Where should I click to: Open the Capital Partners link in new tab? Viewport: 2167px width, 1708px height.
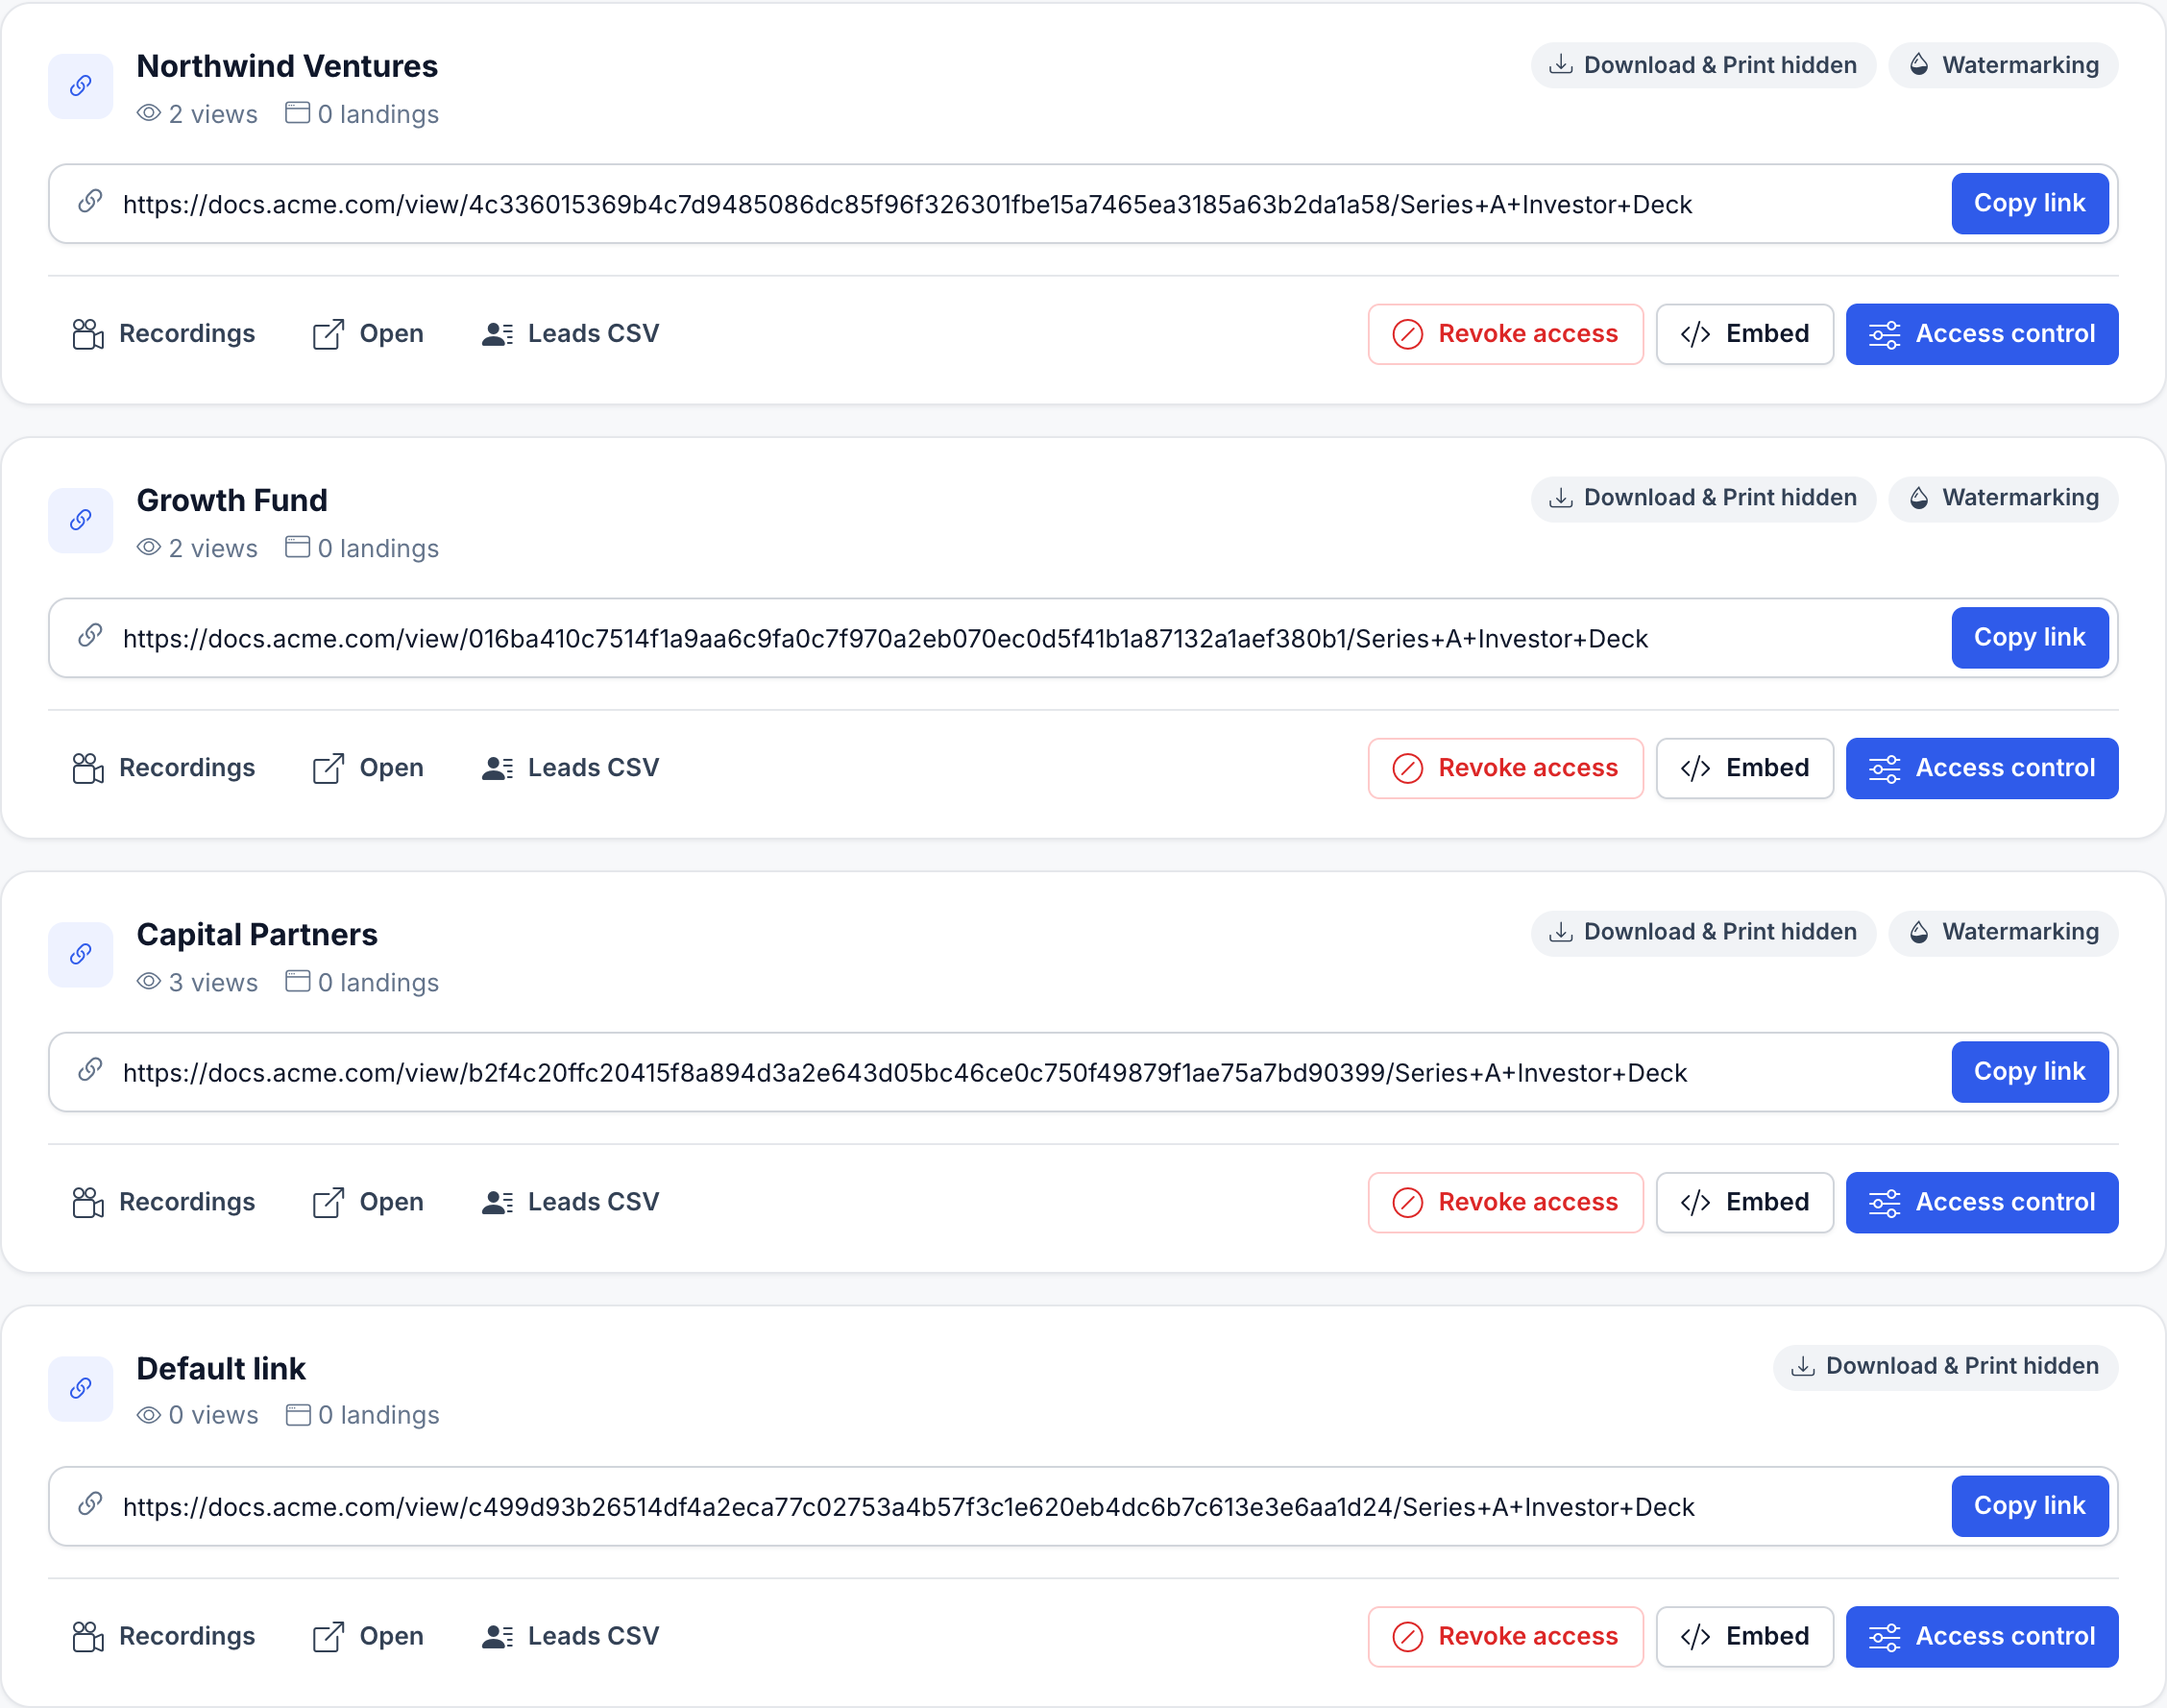pos(368,1202)
